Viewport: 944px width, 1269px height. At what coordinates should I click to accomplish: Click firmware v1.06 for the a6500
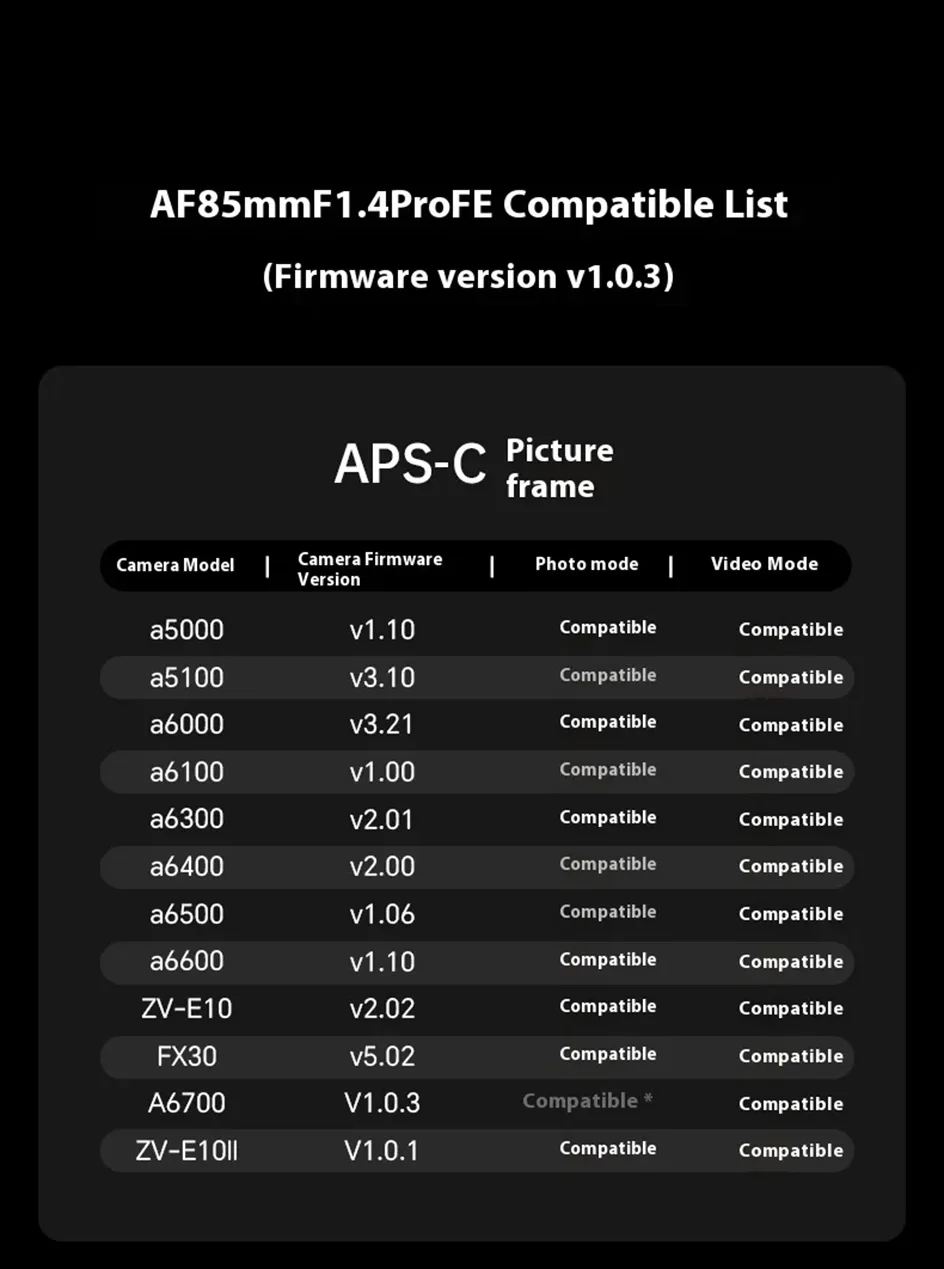(382, 914)
